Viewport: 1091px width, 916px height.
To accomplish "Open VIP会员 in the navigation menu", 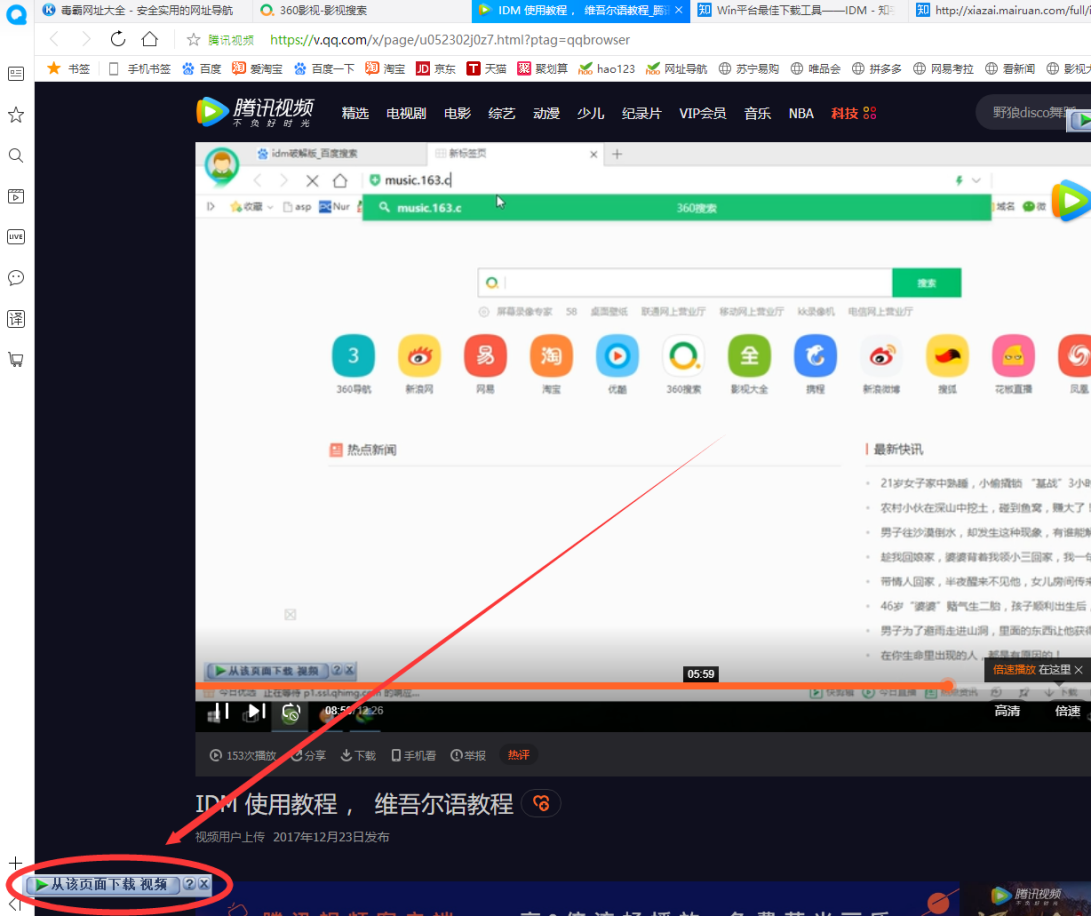I will tap(702, 113).
